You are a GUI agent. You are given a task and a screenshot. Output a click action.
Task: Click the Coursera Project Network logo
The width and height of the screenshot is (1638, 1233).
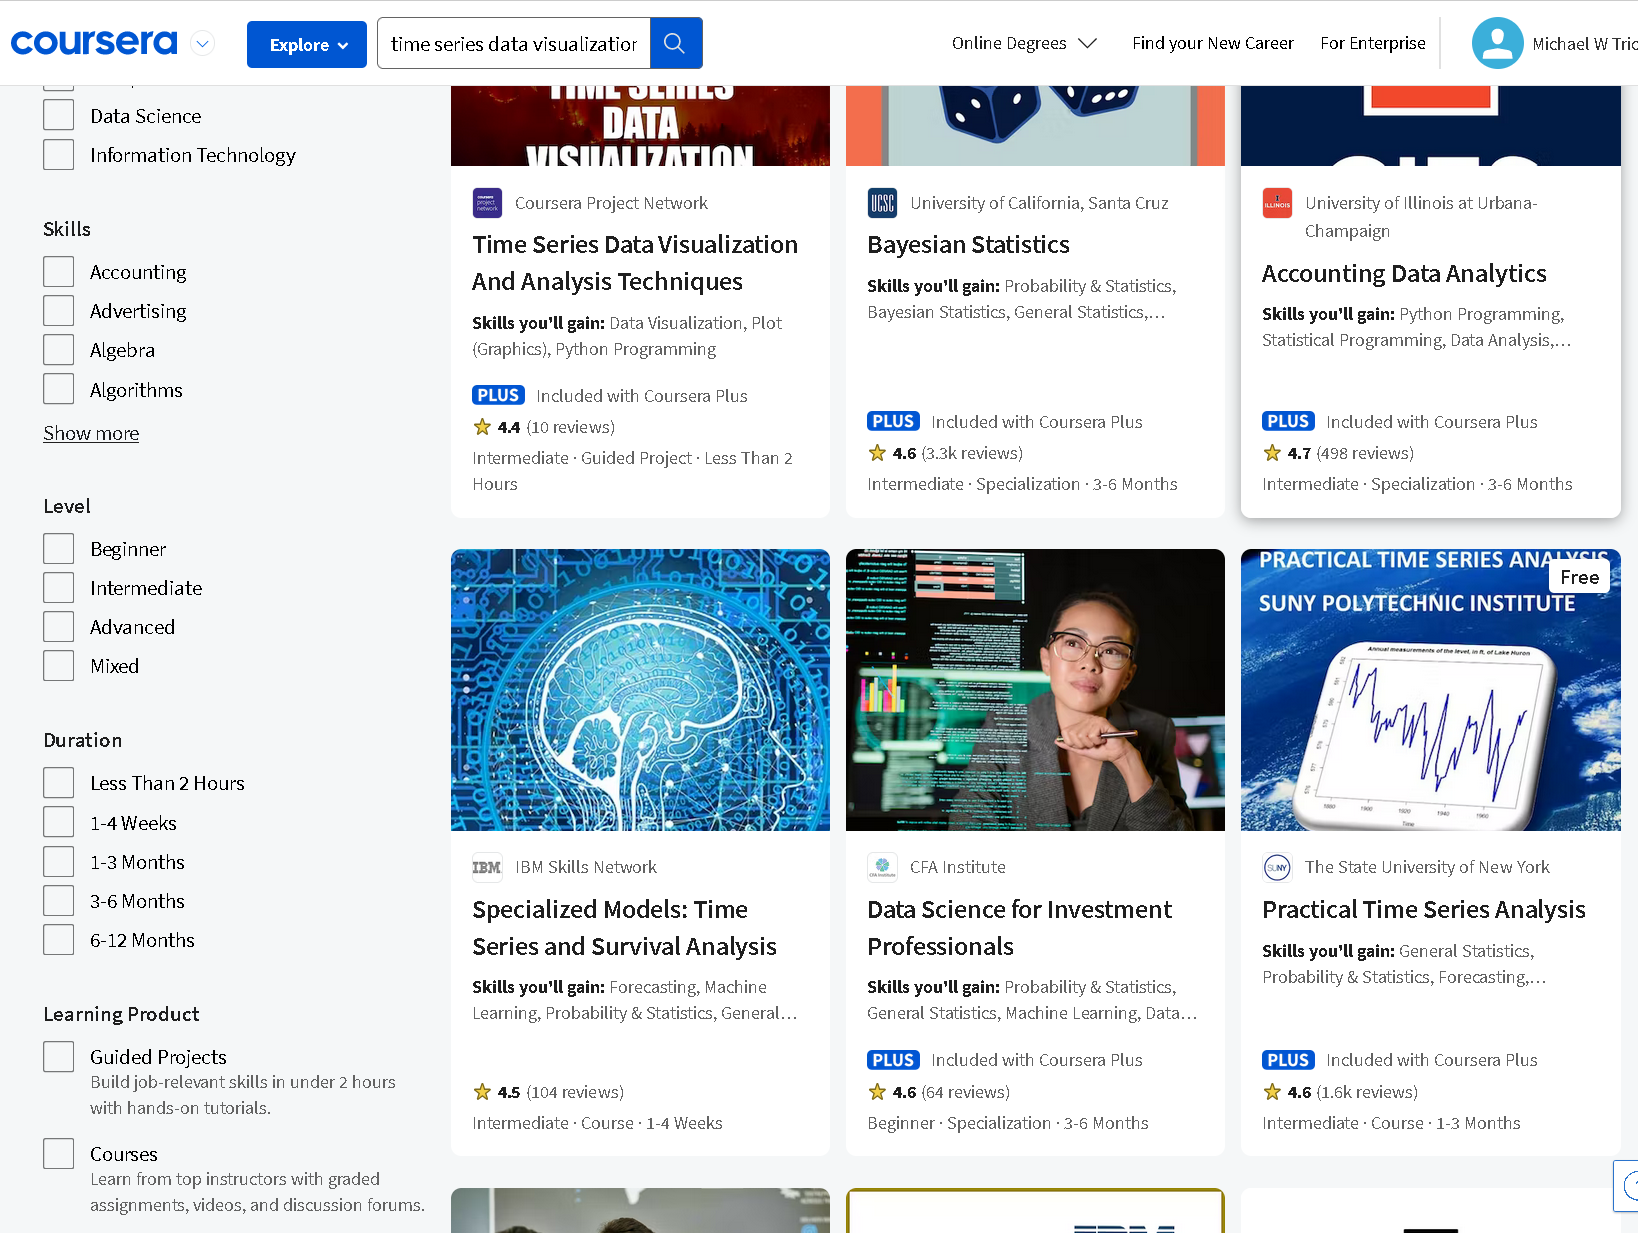[487, 203]
